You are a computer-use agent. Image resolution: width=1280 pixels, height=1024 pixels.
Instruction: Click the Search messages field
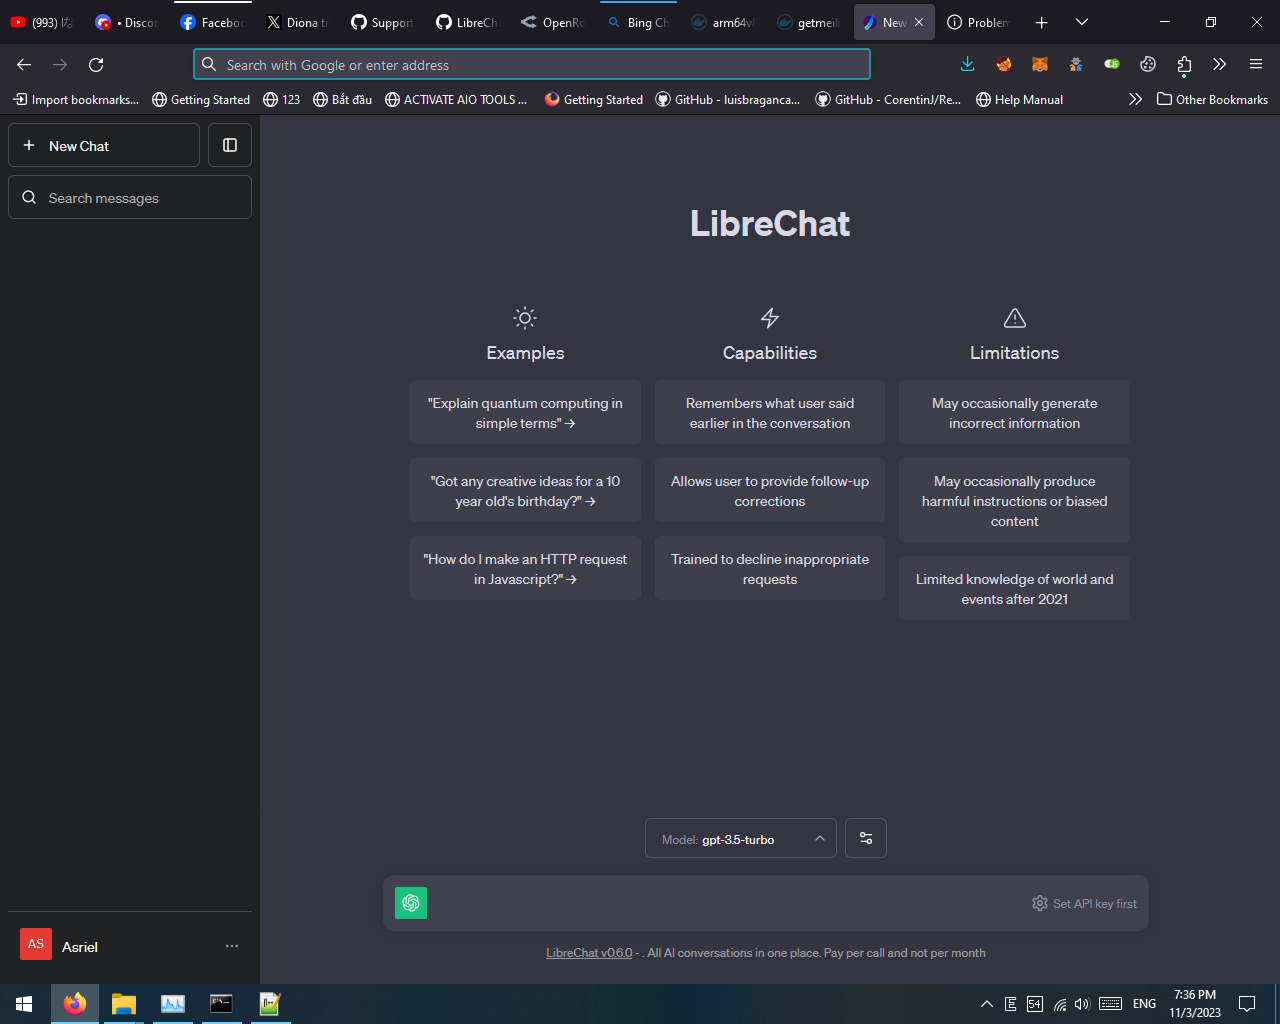pos(130,197)
